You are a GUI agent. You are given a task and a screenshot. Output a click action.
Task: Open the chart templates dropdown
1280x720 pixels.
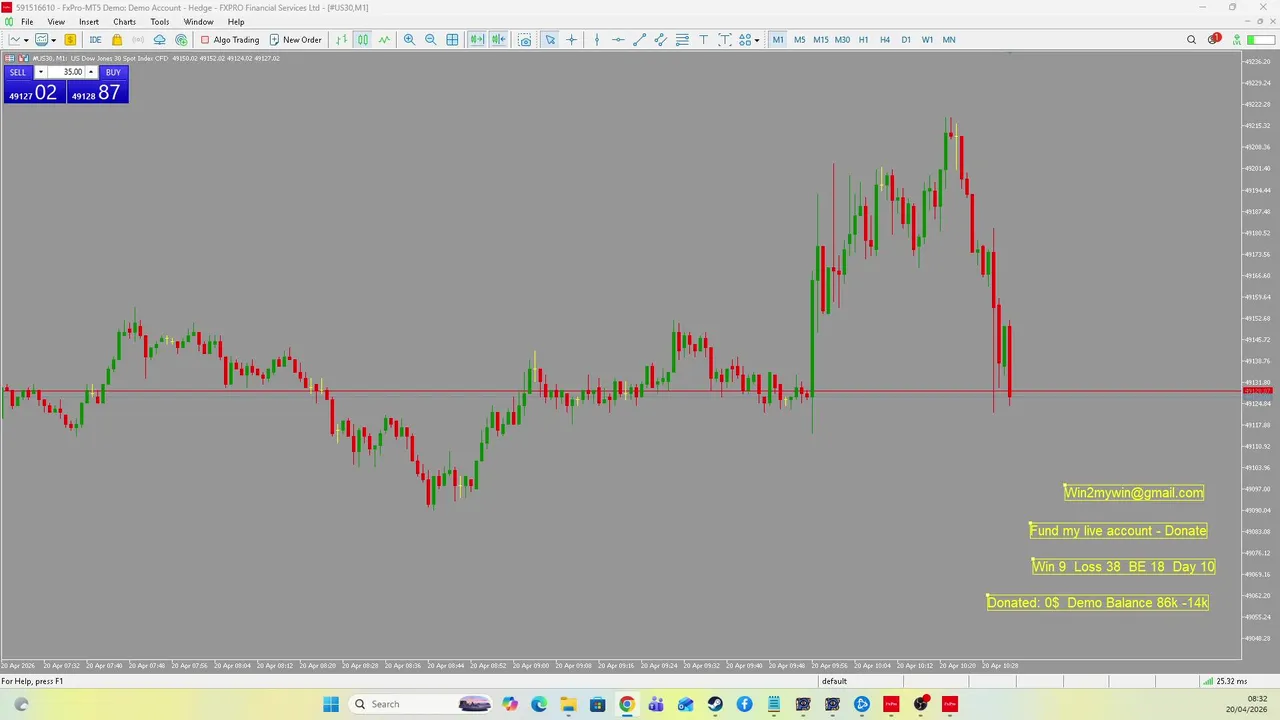pos(45,40)
